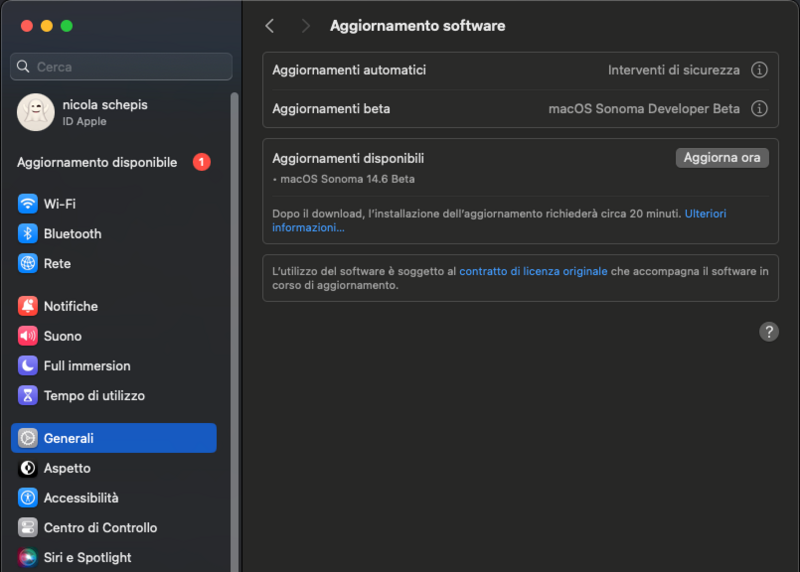Image resolution: width=800 pixels, height=572 pixels.
Task: Click the Bluetooth icon in sidebar
Action: tap(28, 234)
